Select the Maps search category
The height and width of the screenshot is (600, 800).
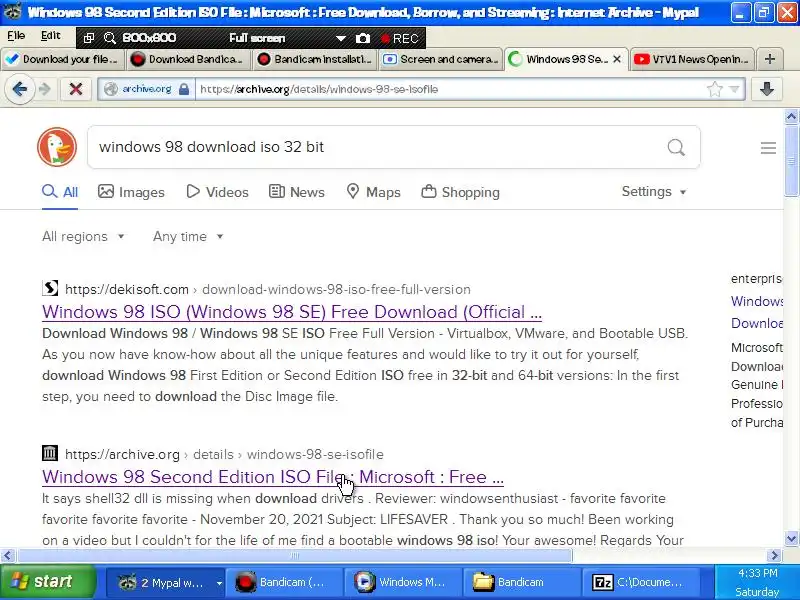click(x=373, y=192)
